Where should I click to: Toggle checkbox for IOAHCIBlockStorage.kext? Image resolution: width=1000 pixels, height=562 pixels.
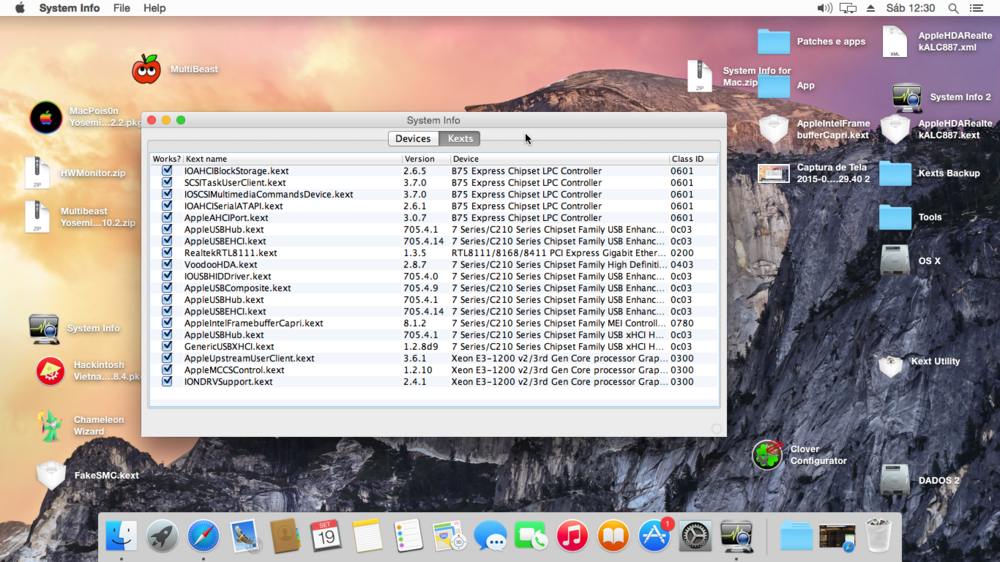(167, 171)
